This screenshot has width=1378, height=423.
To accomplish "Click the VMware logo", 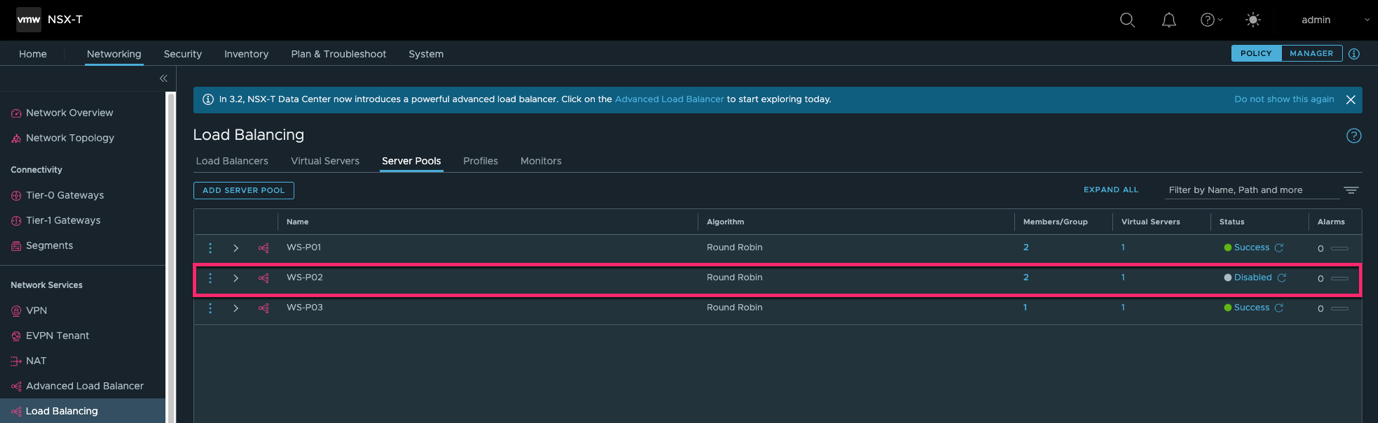I will click(28, 19).
